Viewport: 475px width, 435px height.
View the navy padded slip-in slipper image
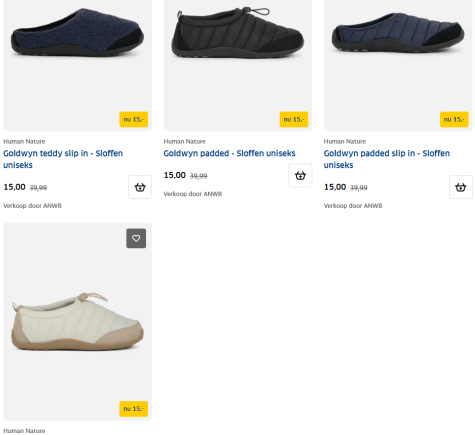[398, 33]
